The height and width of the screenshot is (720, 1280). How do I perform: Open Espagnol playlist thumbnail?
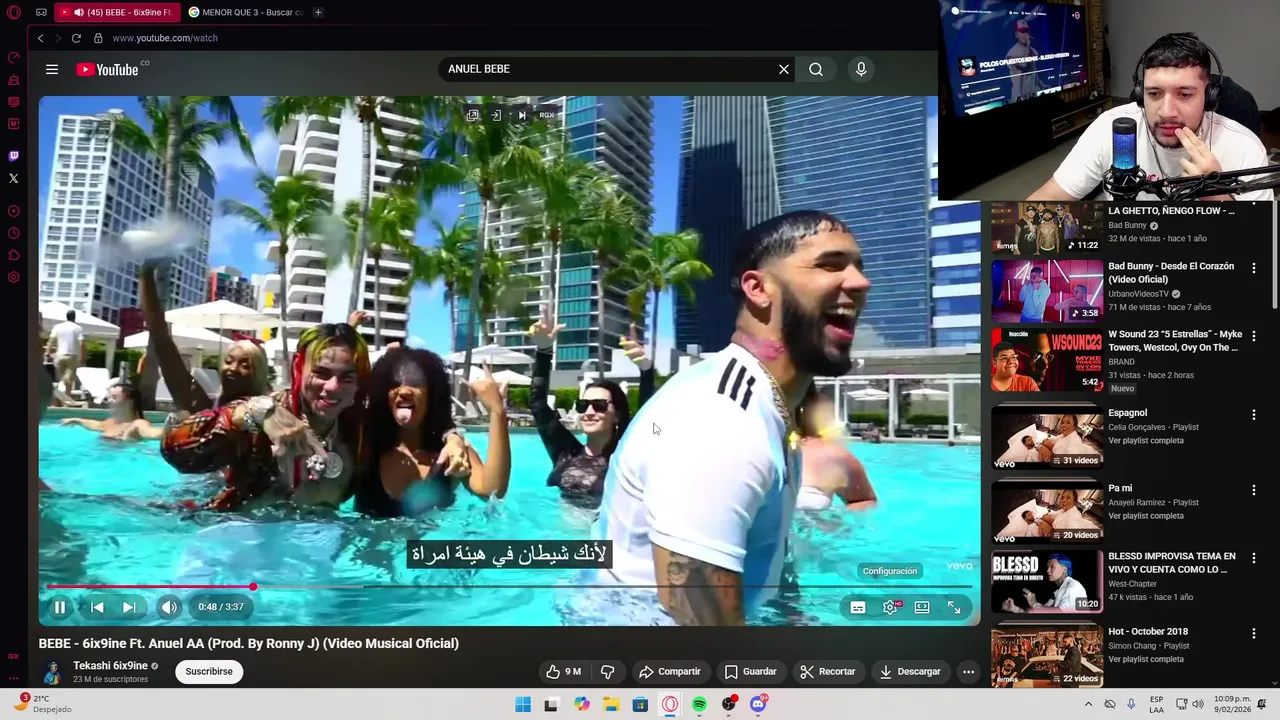point(1047,437)
